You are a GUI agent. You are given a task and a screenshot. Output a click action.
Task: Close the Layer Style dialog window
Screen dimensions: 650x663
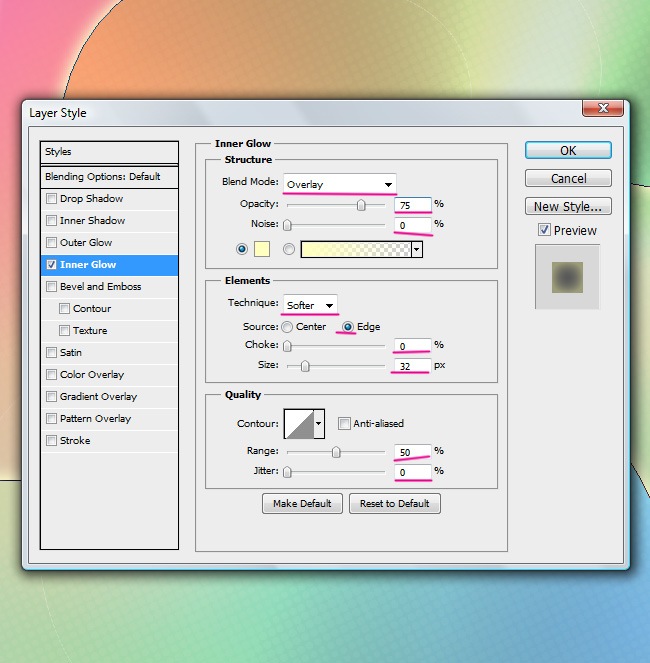pos(604,110)
